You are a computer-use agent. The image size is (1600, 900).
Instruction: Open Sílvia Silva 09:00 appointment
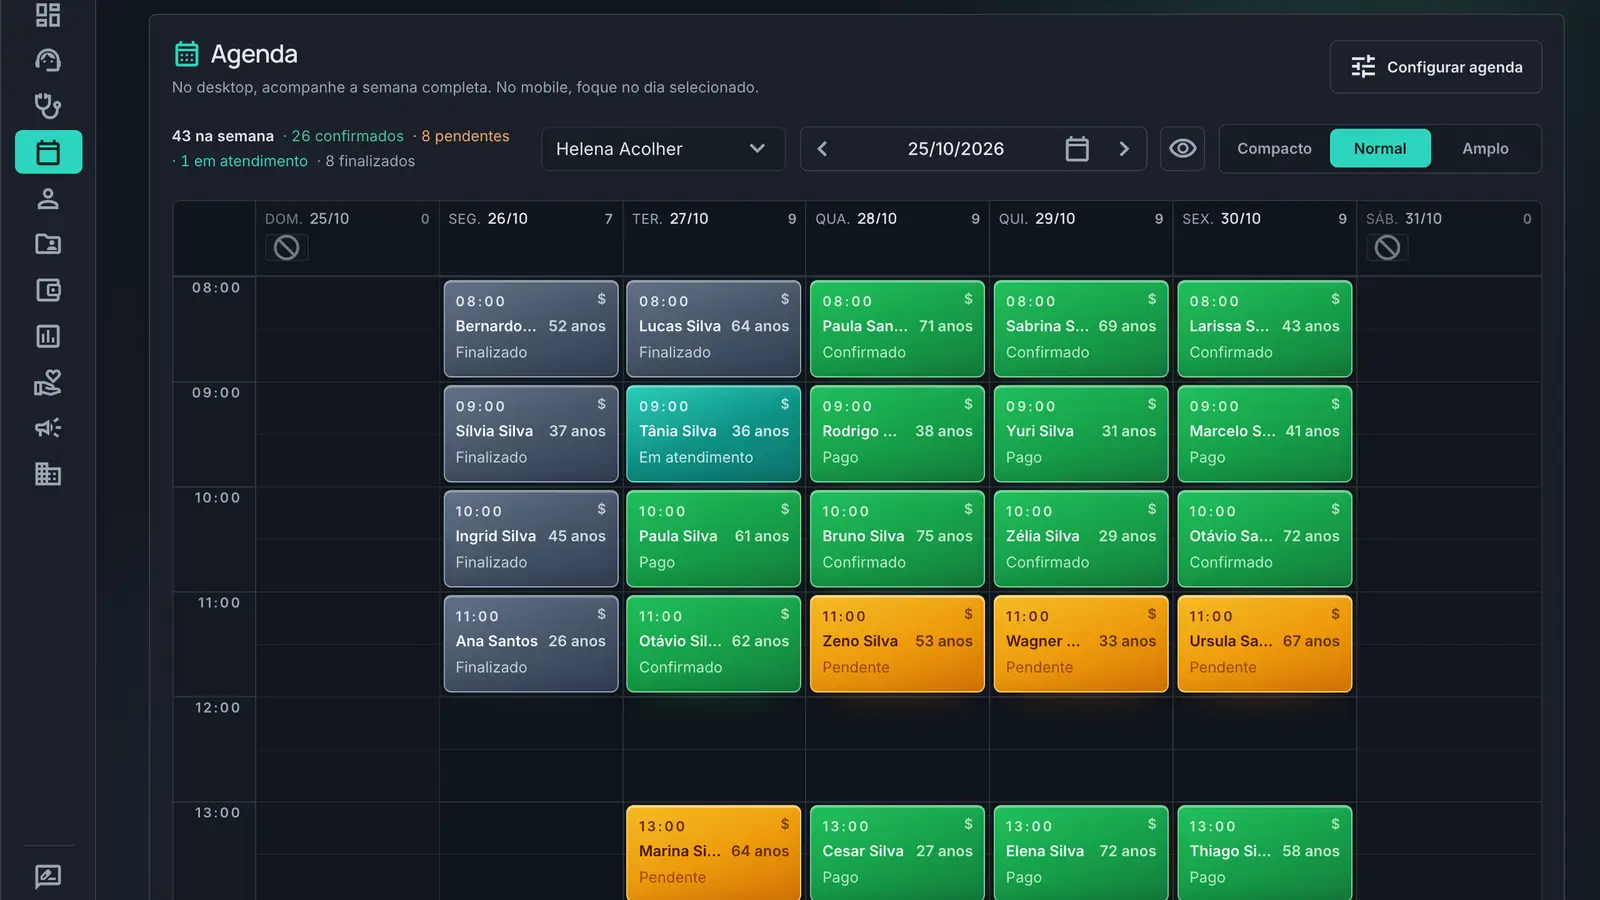pyautogui.click(x=531, y=434)
